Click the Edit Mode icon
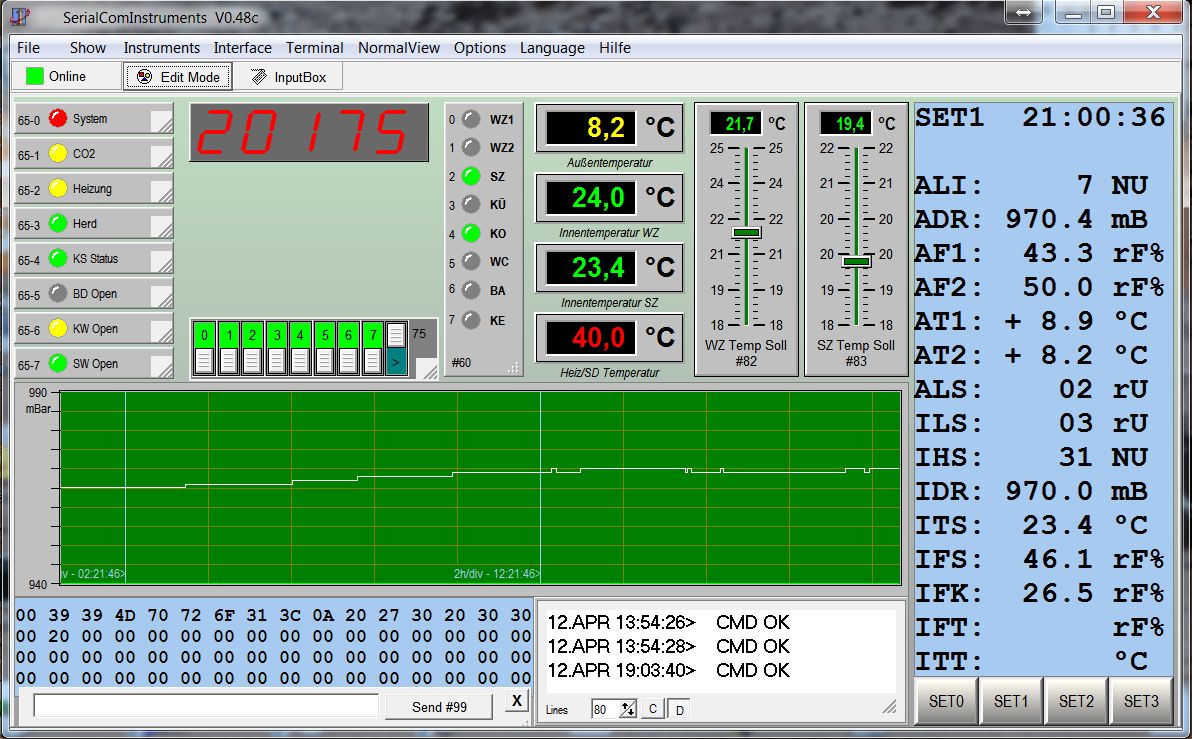Image resolution: width=1192 pixels, height=739 pixels. [144, 77]
